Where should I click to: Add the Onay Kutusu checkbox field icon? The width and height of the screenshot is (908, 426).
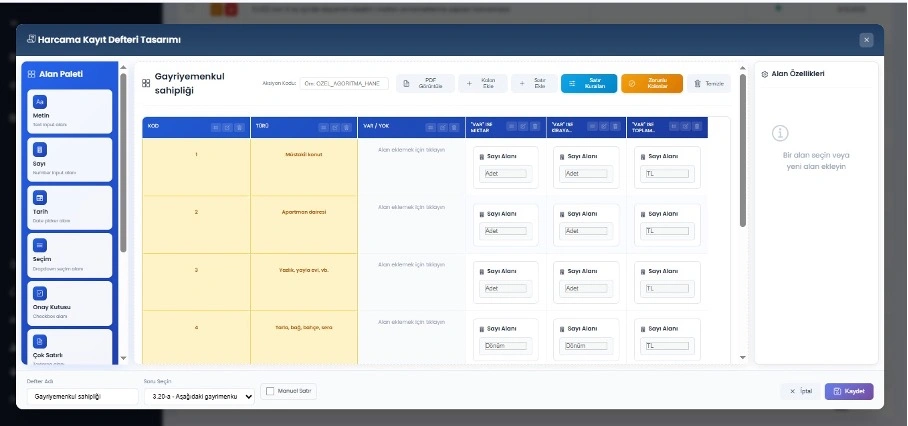(41, 293)
